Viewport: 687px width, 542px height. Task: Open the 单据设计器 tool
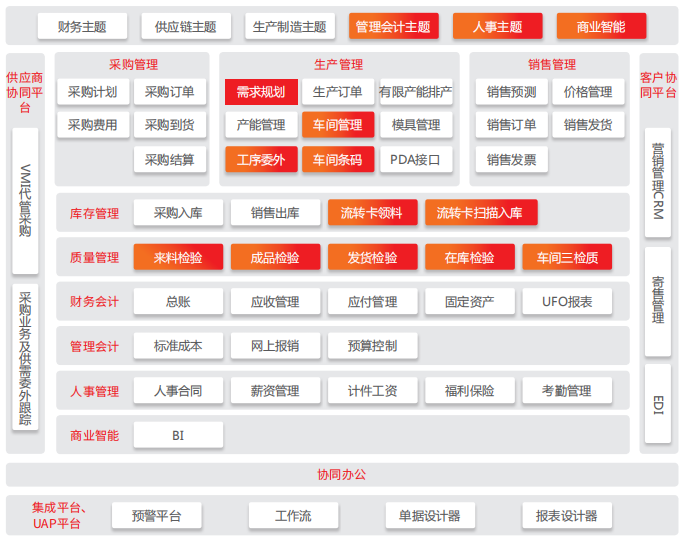(x=430, y=517)
